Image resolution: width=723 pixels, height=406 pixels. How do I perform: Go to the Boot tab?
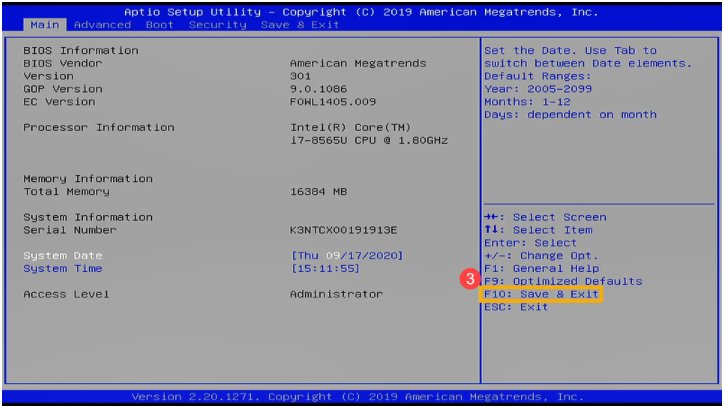[x=159, y=24]
